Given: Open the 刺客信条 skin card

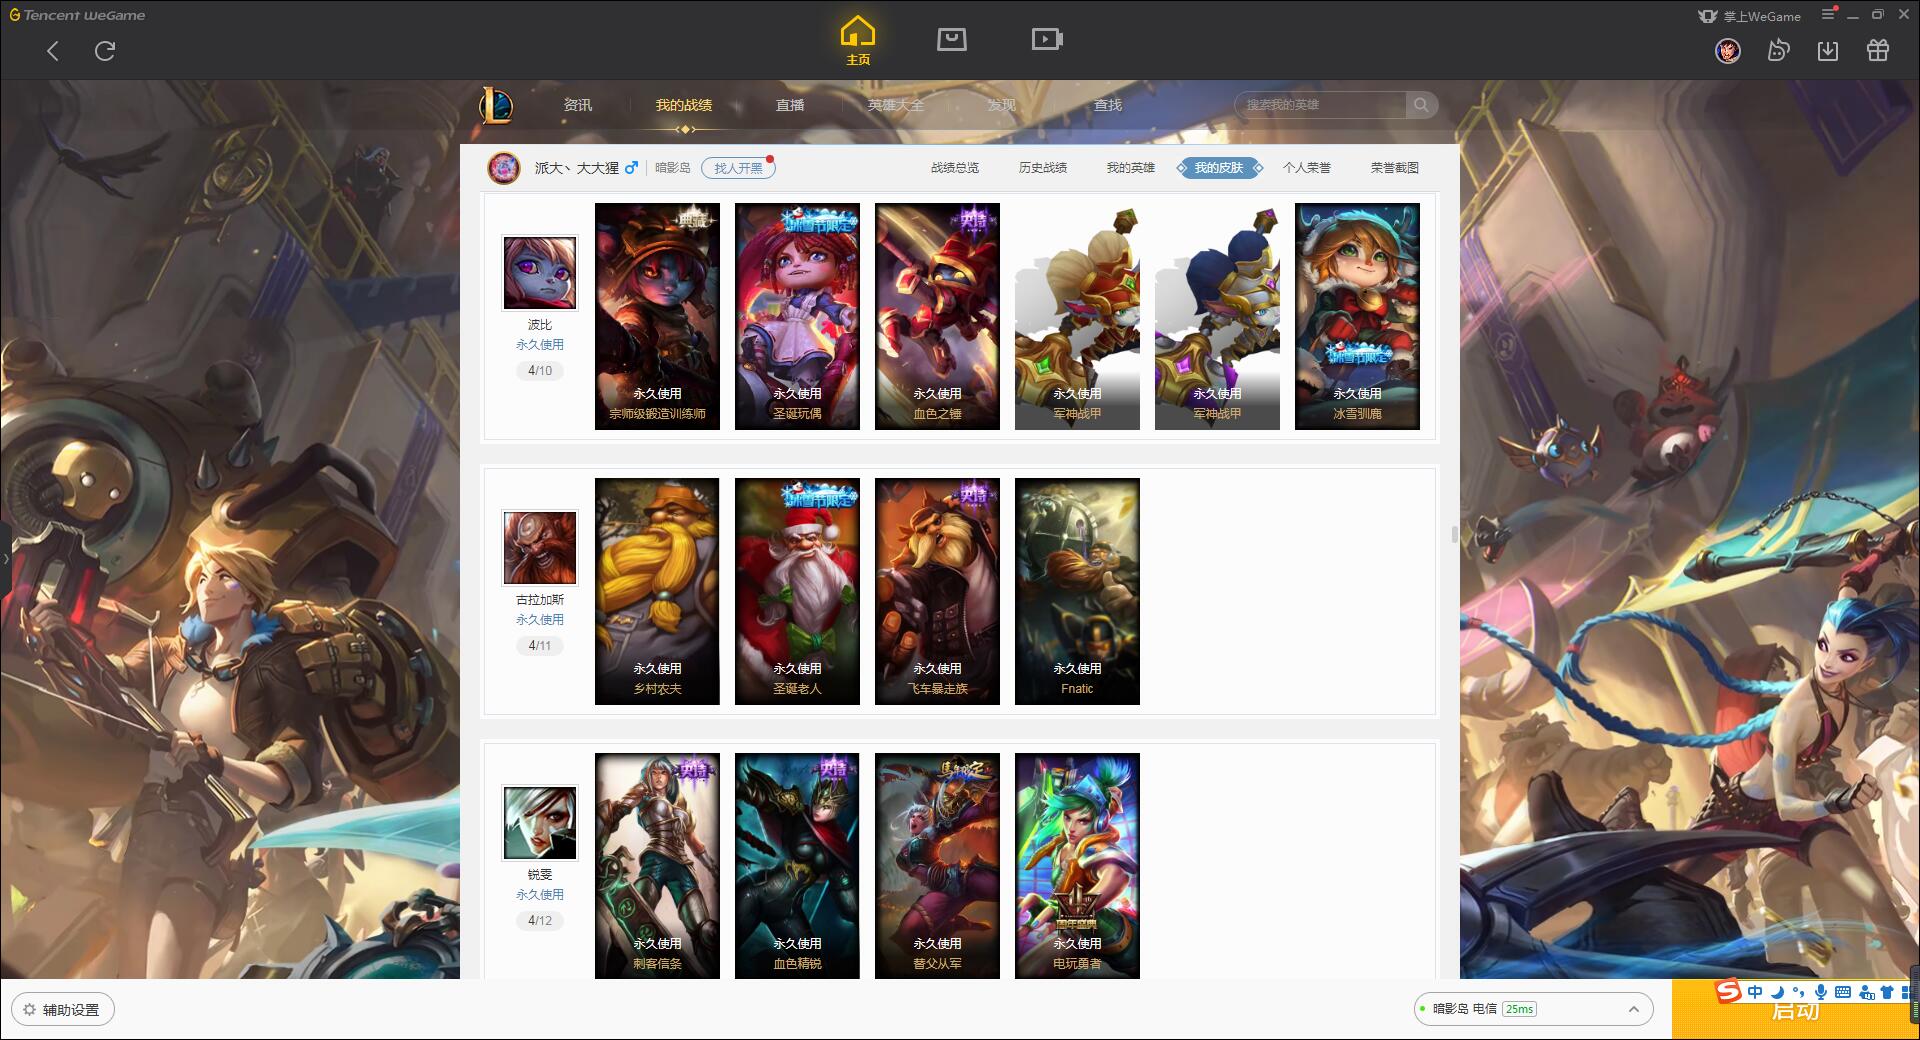Looking at the screenshot, I should click(x=657, y=866).
